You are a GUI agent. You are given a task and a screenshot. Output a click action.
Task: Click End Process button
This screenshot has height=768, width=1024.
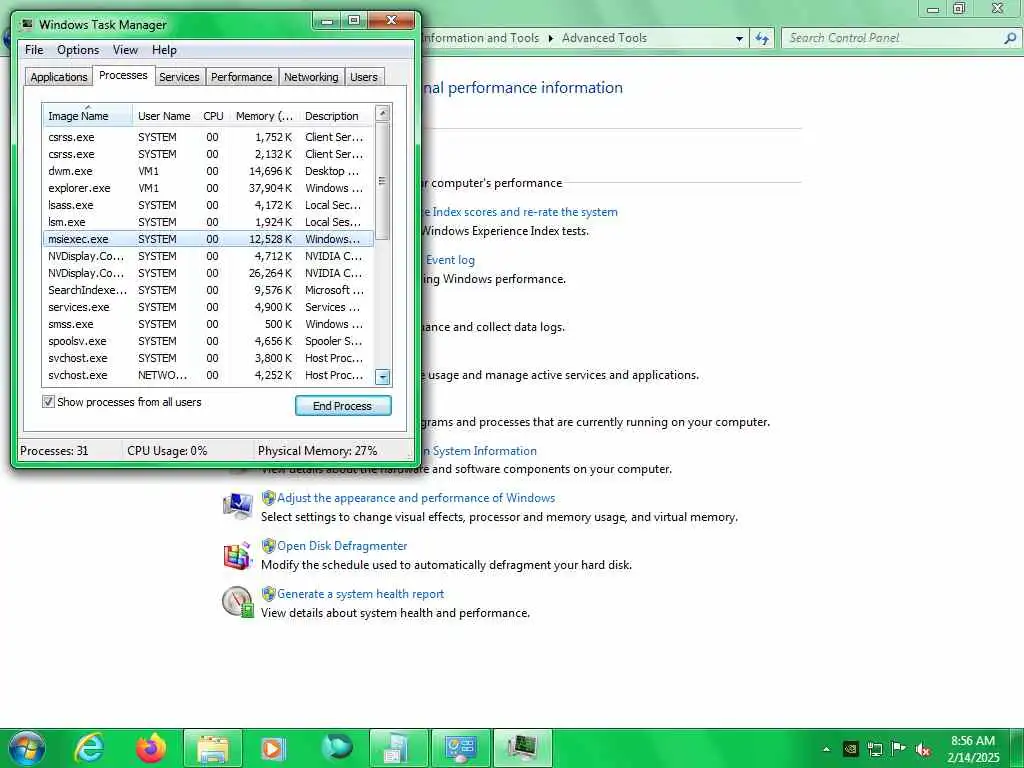click(343, 406)
